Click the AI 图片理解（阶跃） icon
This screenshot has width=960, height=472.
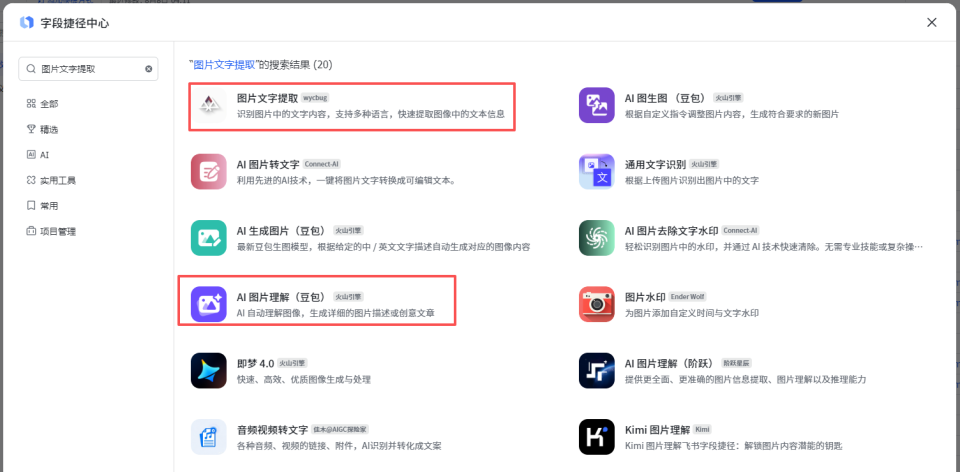tap(597, 370)
